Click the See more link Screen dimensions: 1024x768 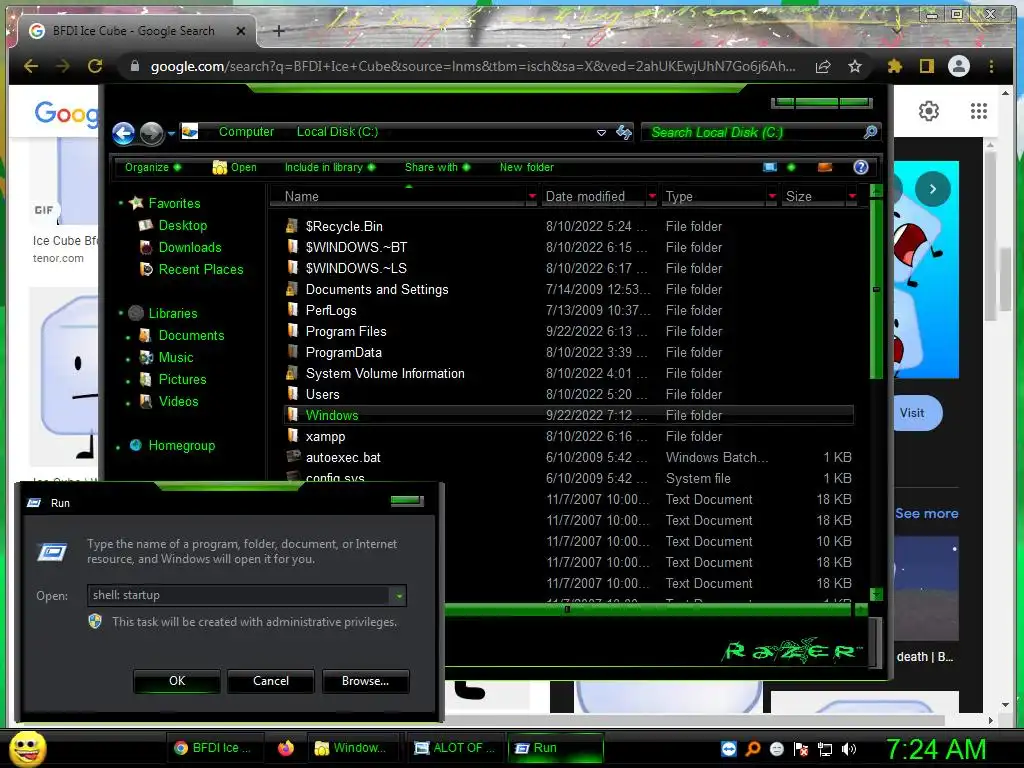(x=926, y=513)
